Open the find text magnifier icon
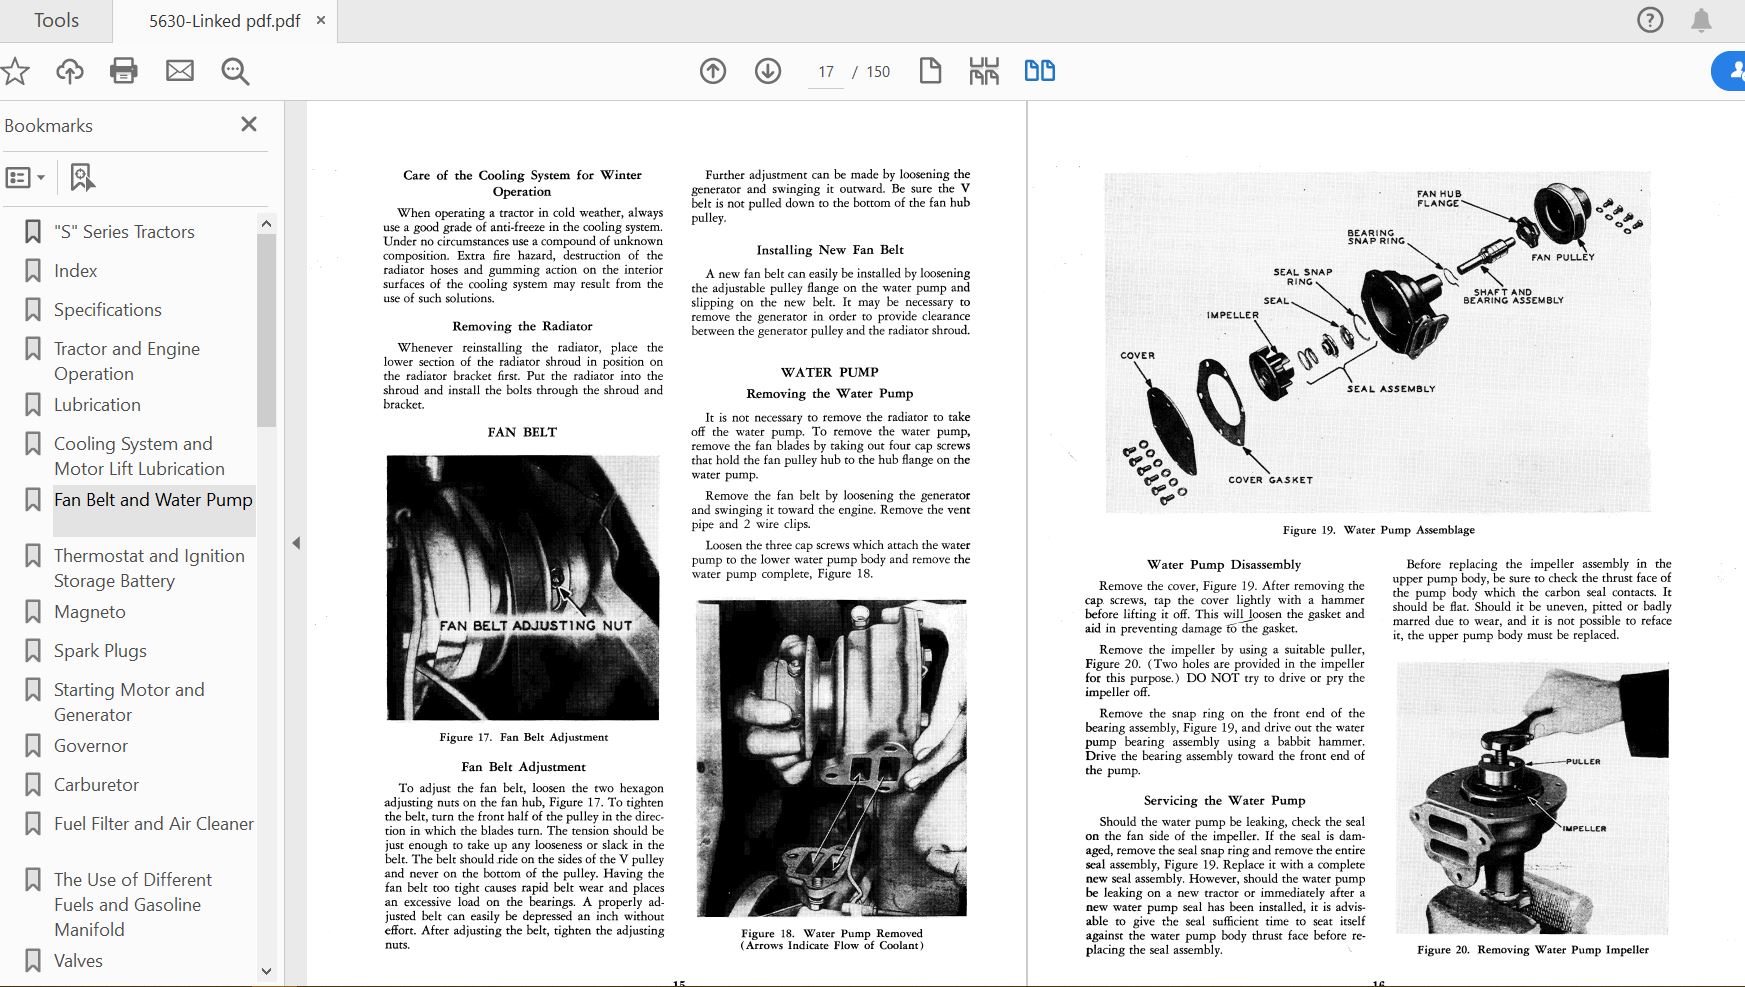 pyautogui.click(x=235, y=71)
